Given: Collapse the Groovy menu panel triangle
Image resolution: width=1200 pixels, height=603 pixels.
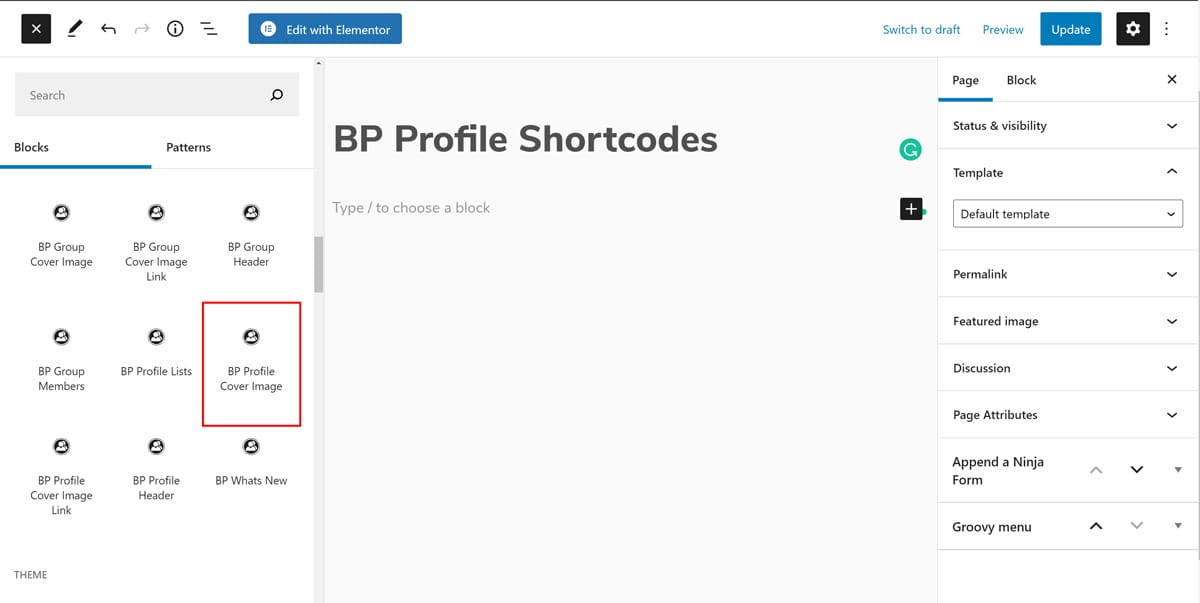Looking at the screenshot, I should [x=1178, y=526].
